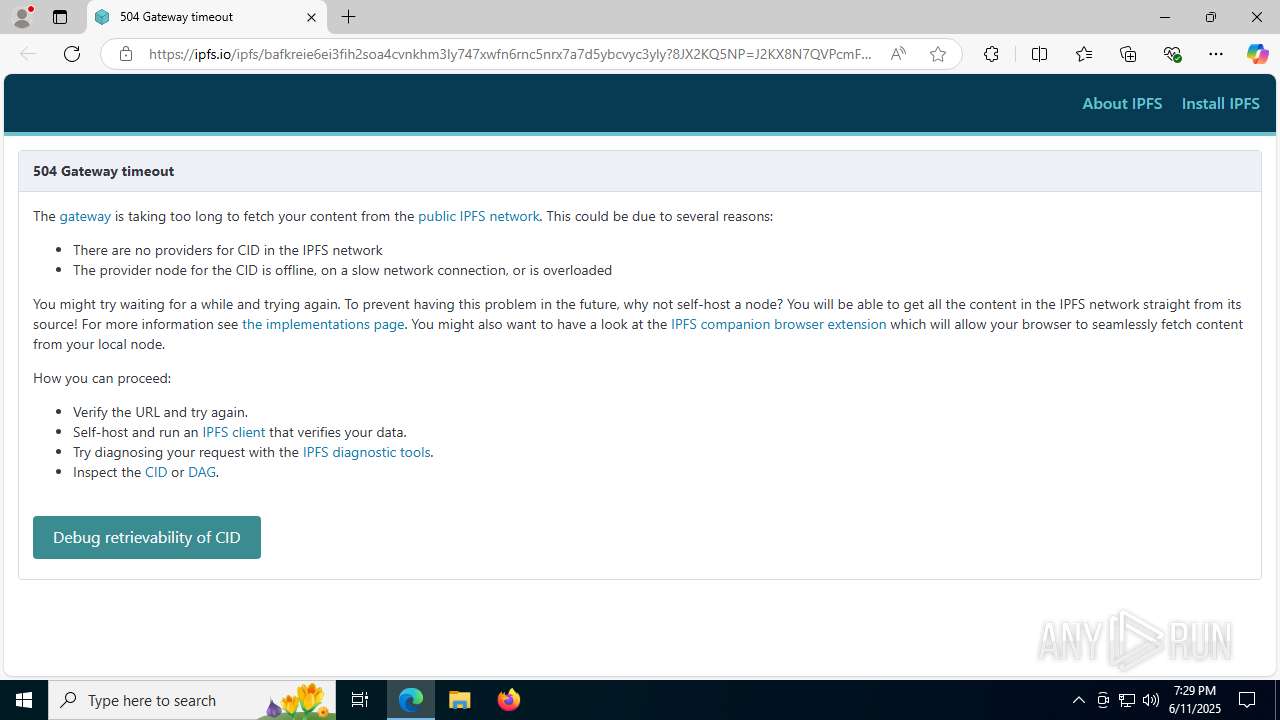This screenshot has width=1280, height=720.
Task: Restore down the browser window
Action: (1210, 17)
